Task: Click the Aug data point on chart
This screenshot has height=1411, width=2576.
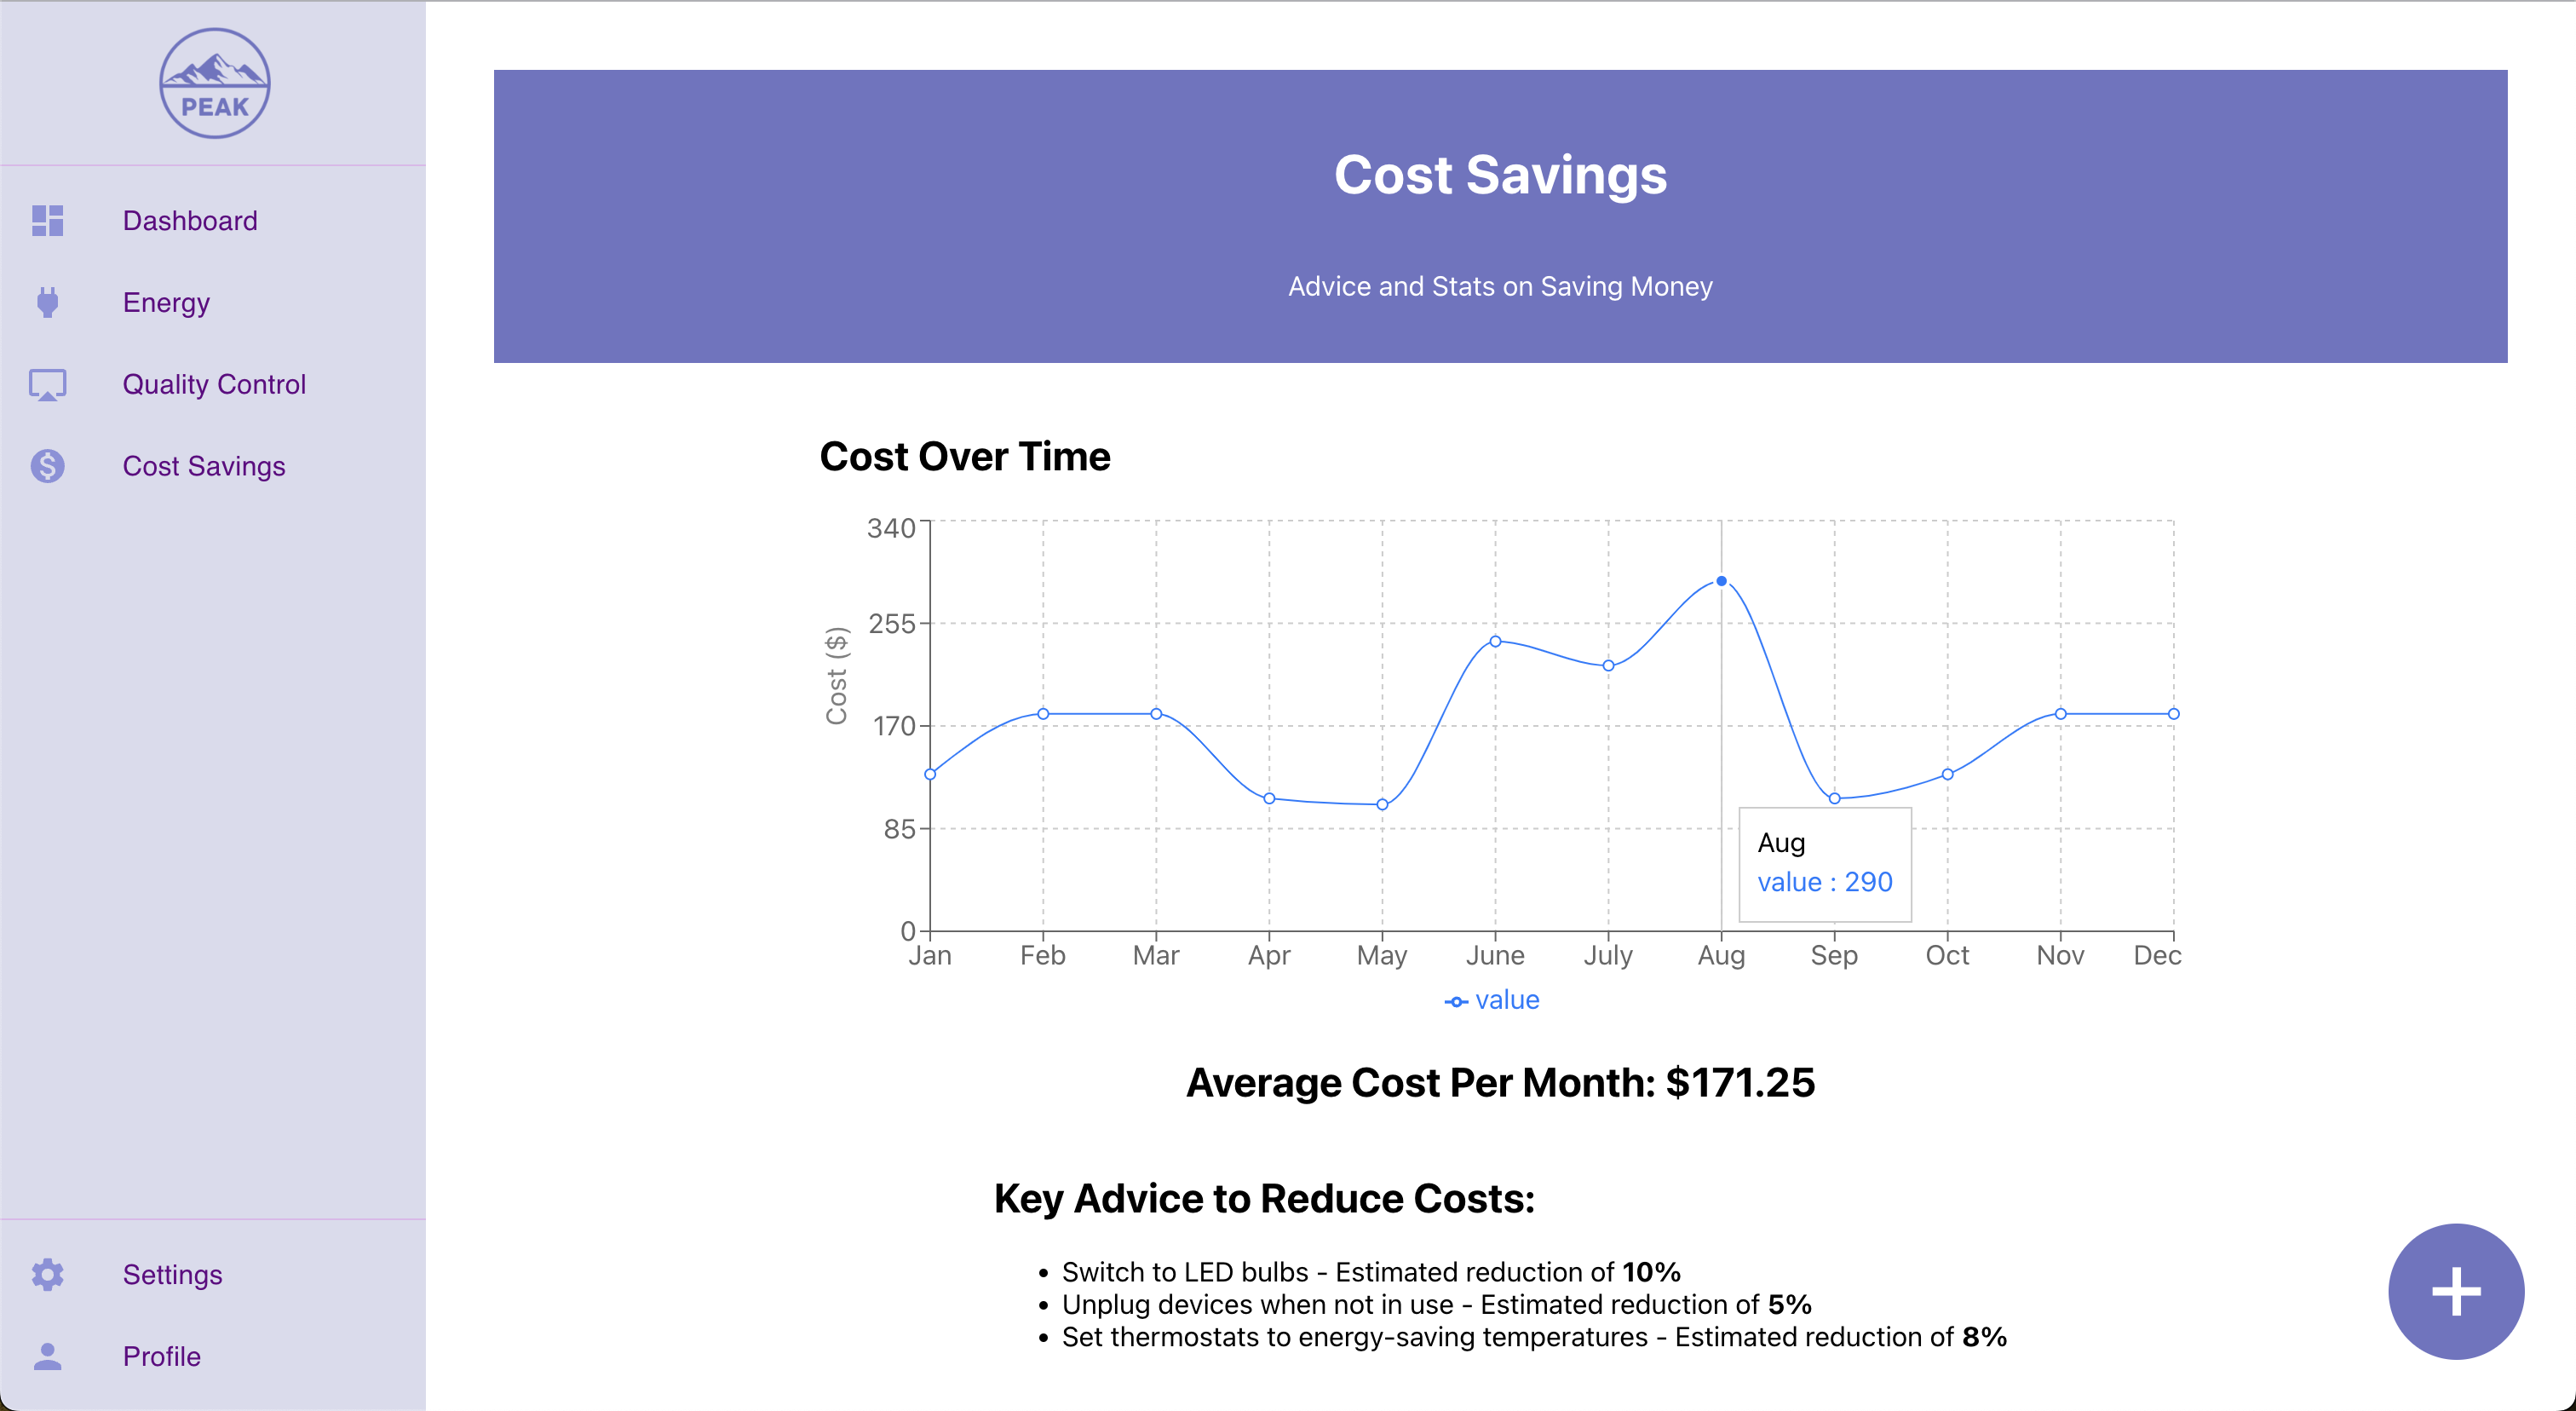Action: point(1721,581)
